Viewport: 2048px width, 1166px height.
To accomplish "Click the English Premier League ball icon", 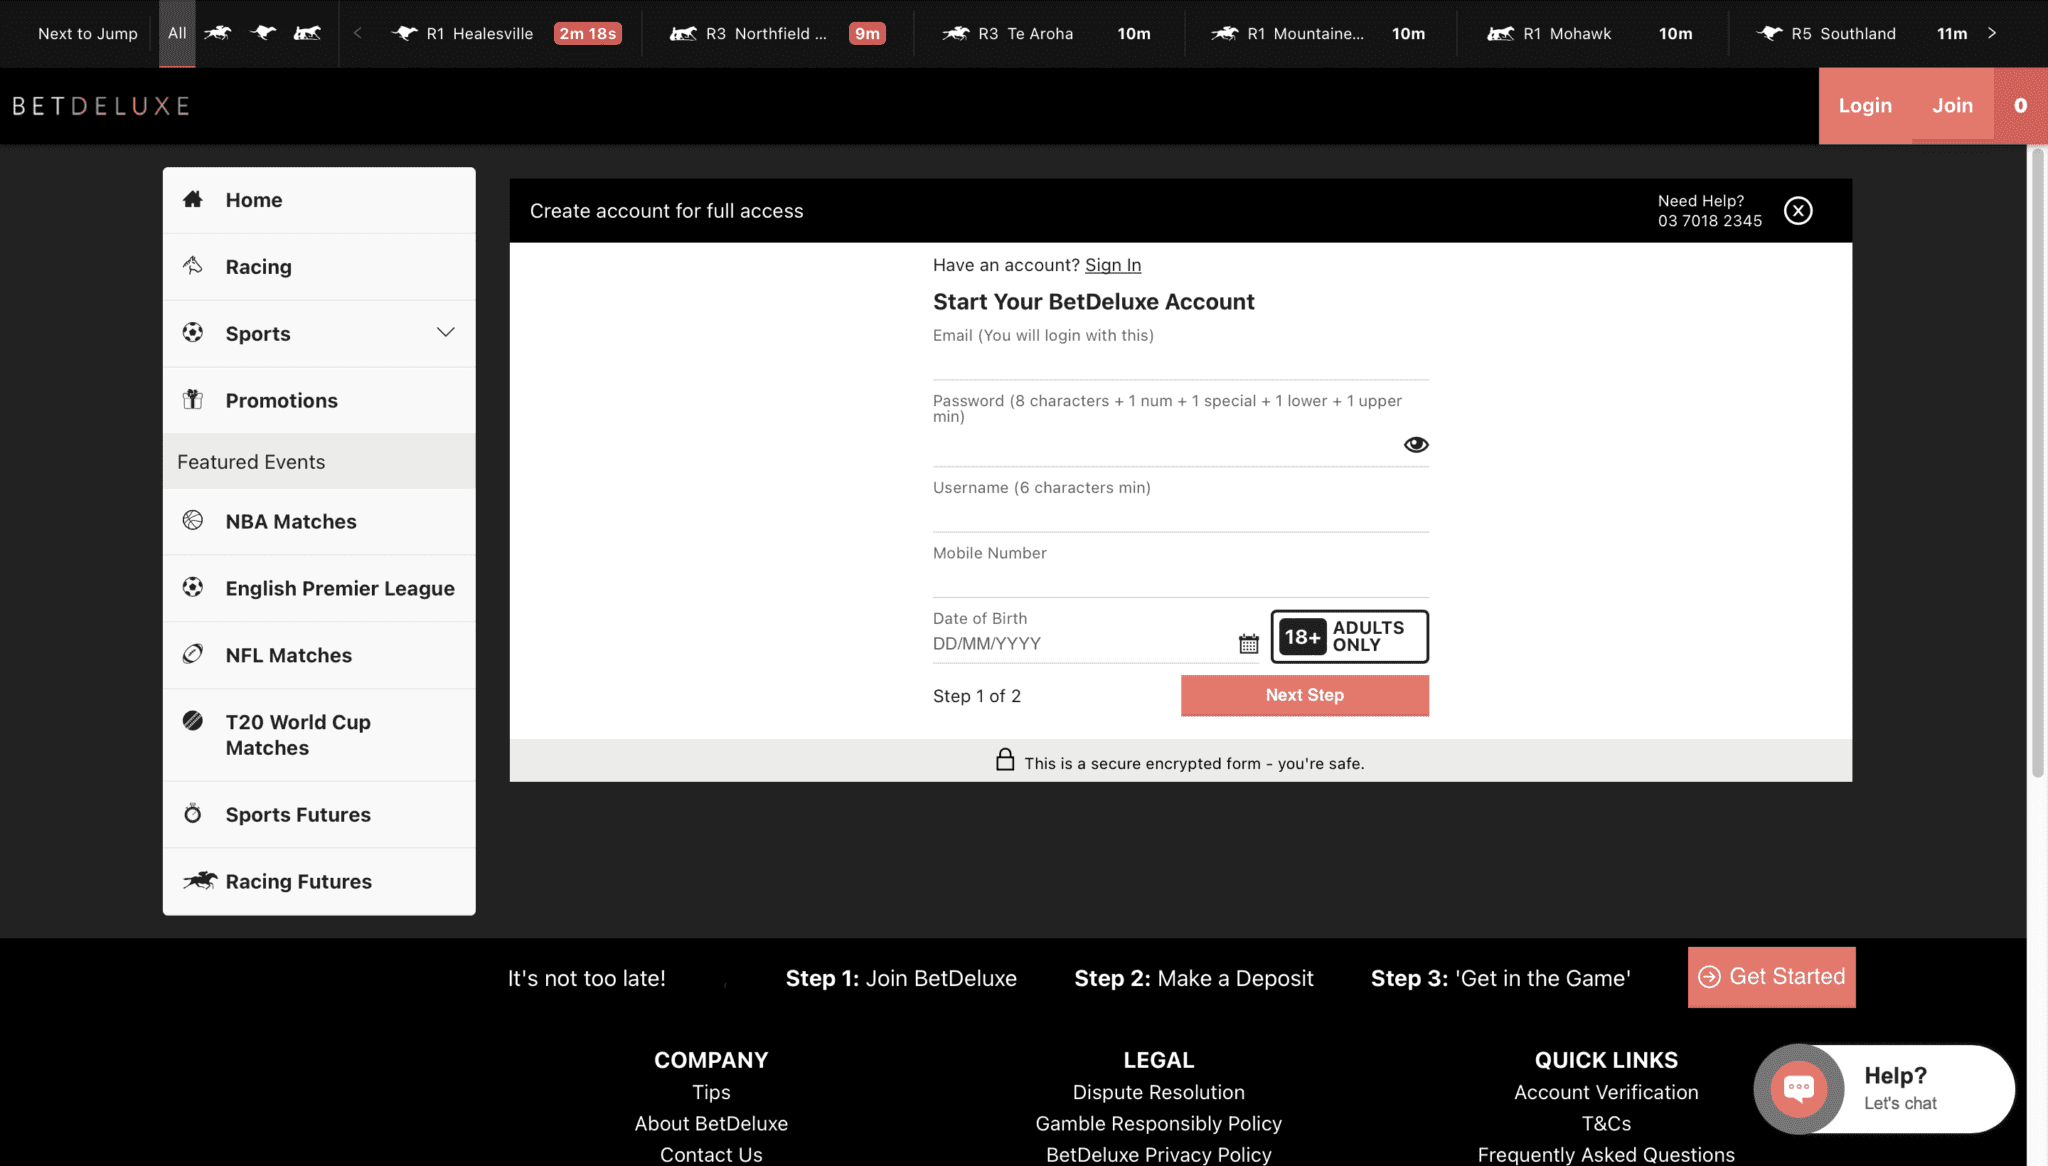I will (193, 587).
